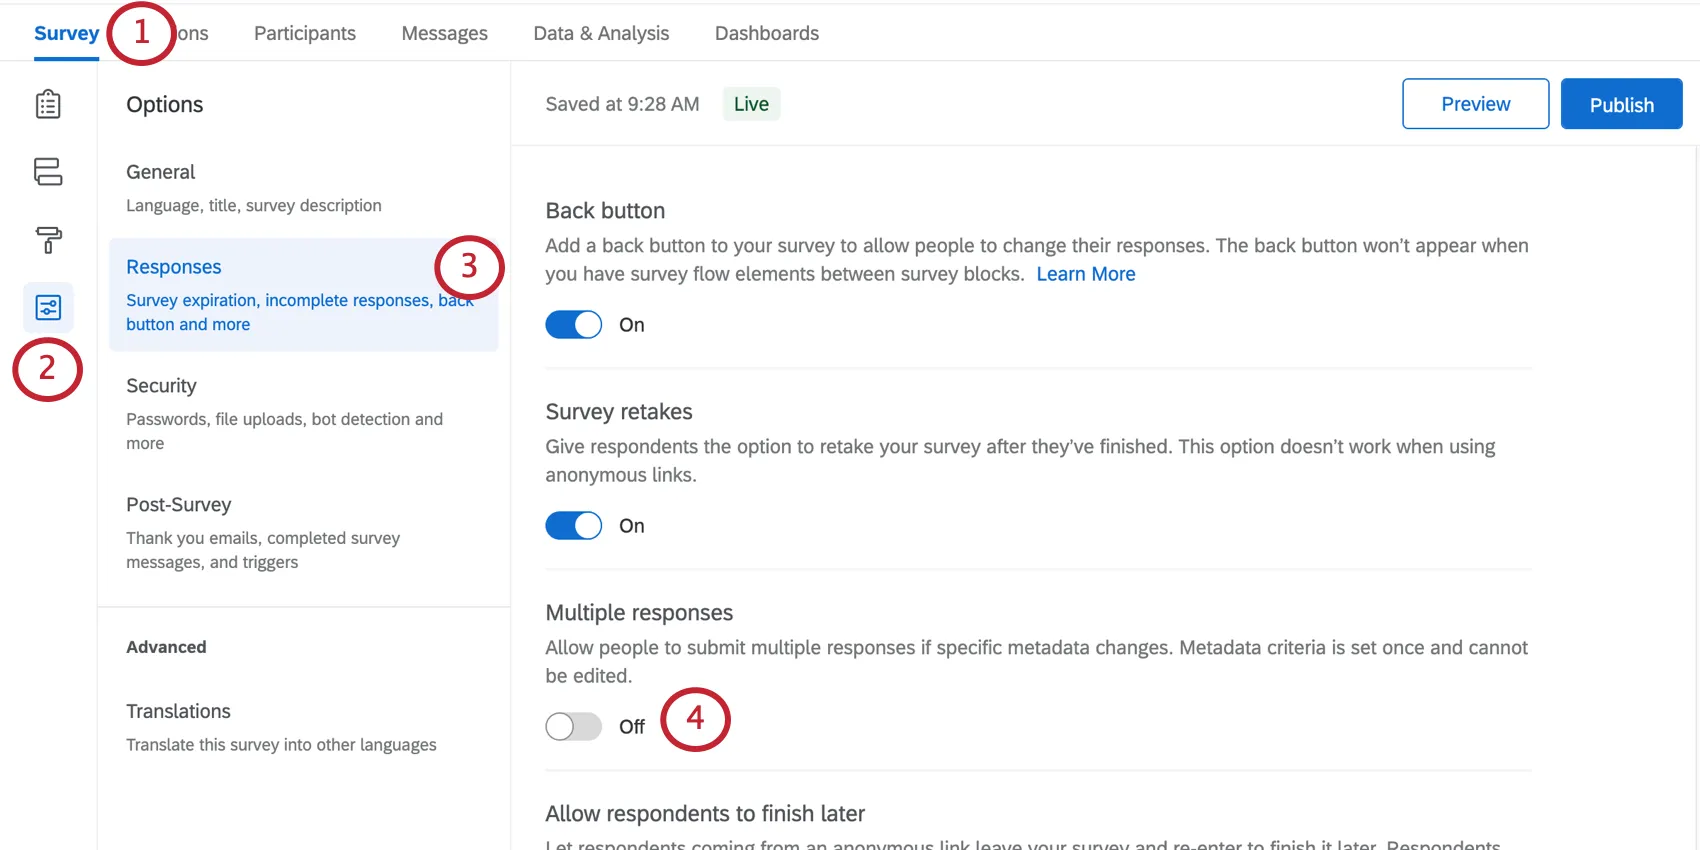
Task: Publish the survey
Action: tap(1621, 104)
